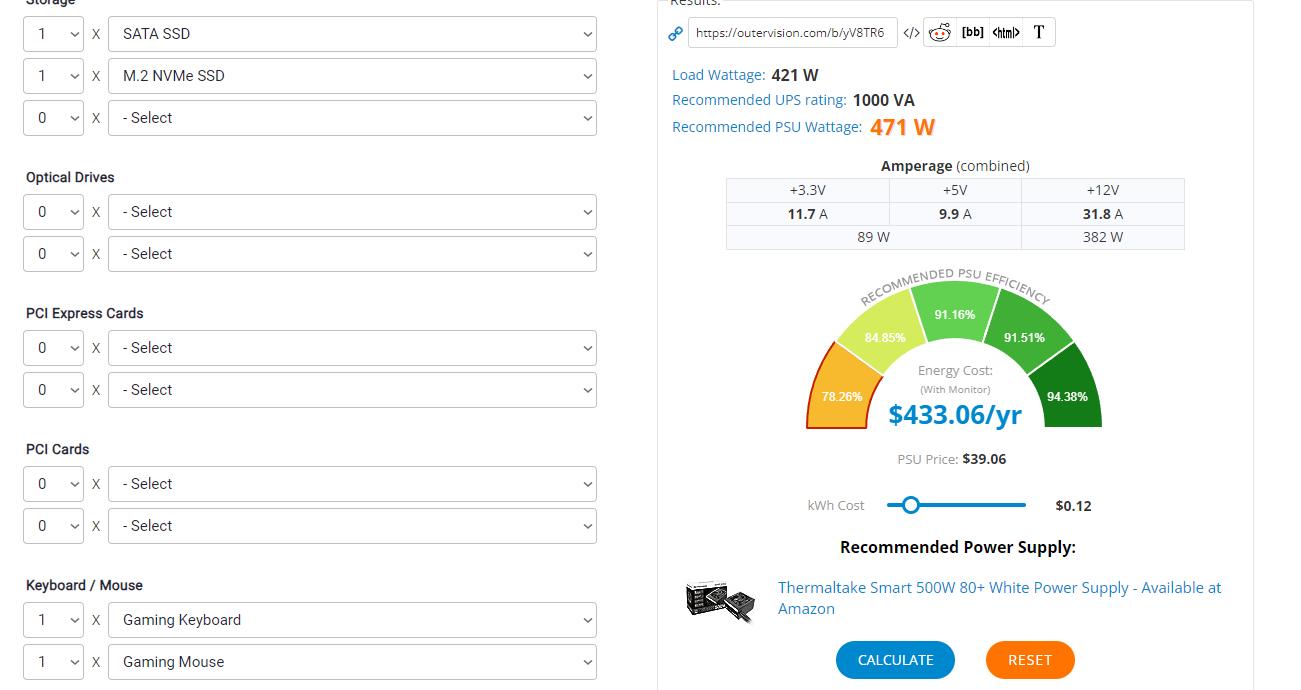This screenshot has height=690, width=1301.
Task: Select the dark green 94.38% efficiency segment
Action: click(x=1066, y=392)
